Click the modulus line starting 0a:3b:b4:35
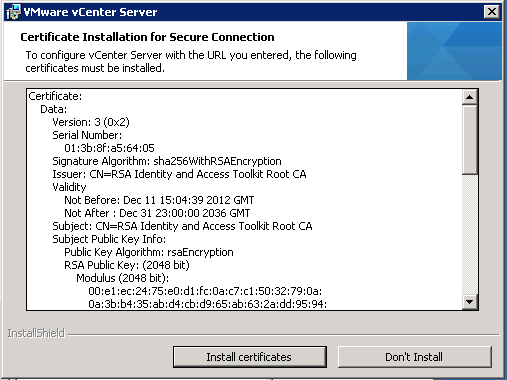This screenshot has height=380, width=507. point(207,304)
